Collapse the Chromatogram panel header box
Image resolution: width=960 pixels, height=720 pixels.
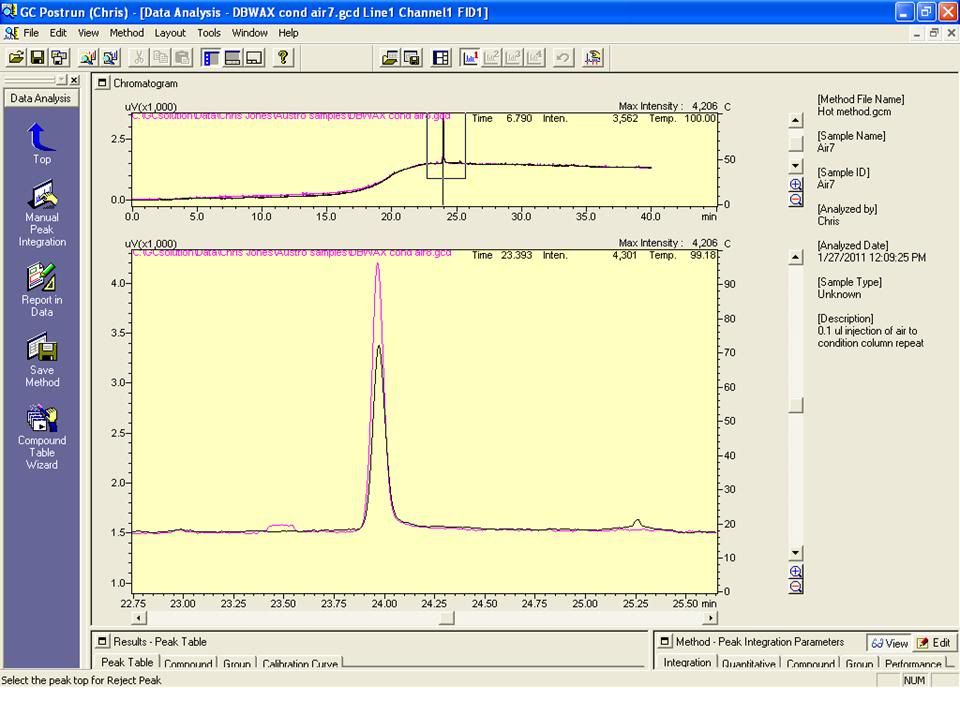103,83
